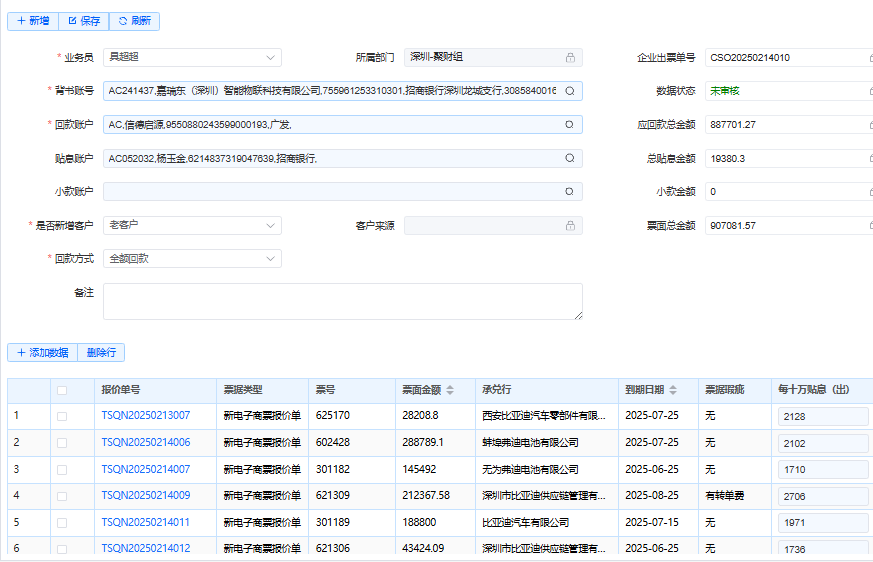The image size is (873, 562).
Task: Sort table by 票面金额 column arrows
Action: (x=450, y=390)
